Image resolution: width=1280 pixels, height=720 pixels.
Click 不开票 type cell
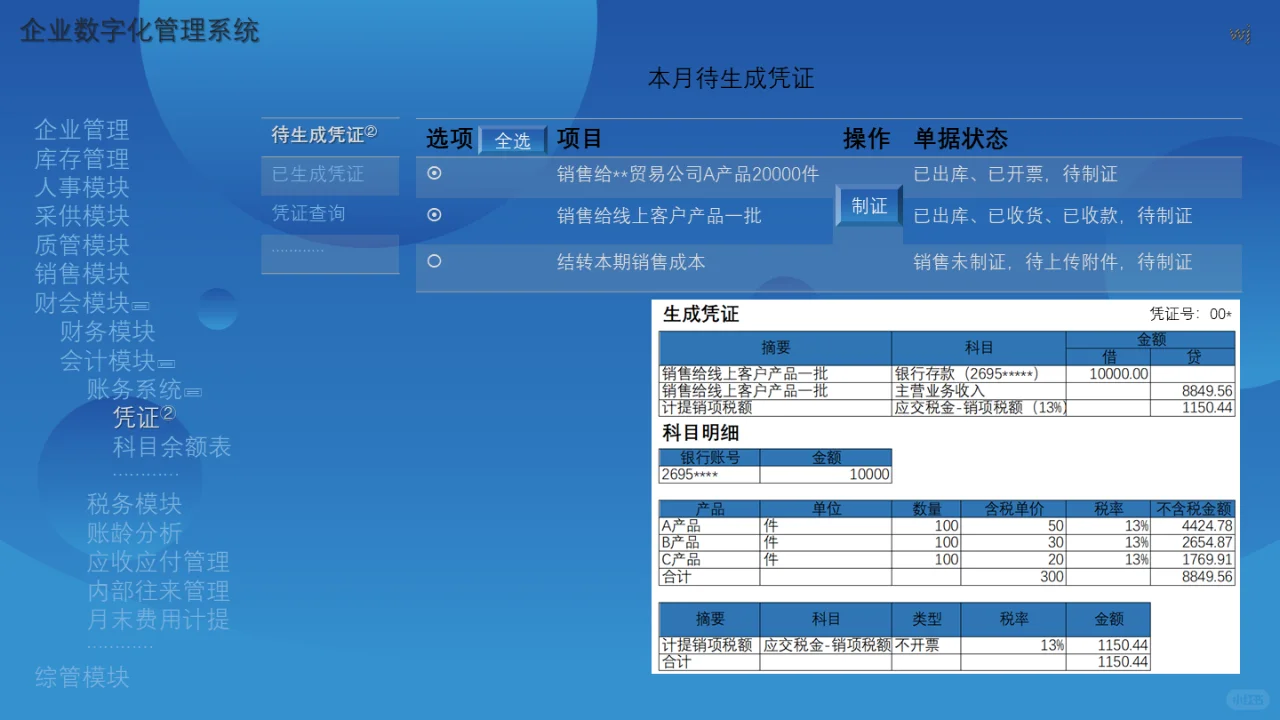(x=926, y=646)
